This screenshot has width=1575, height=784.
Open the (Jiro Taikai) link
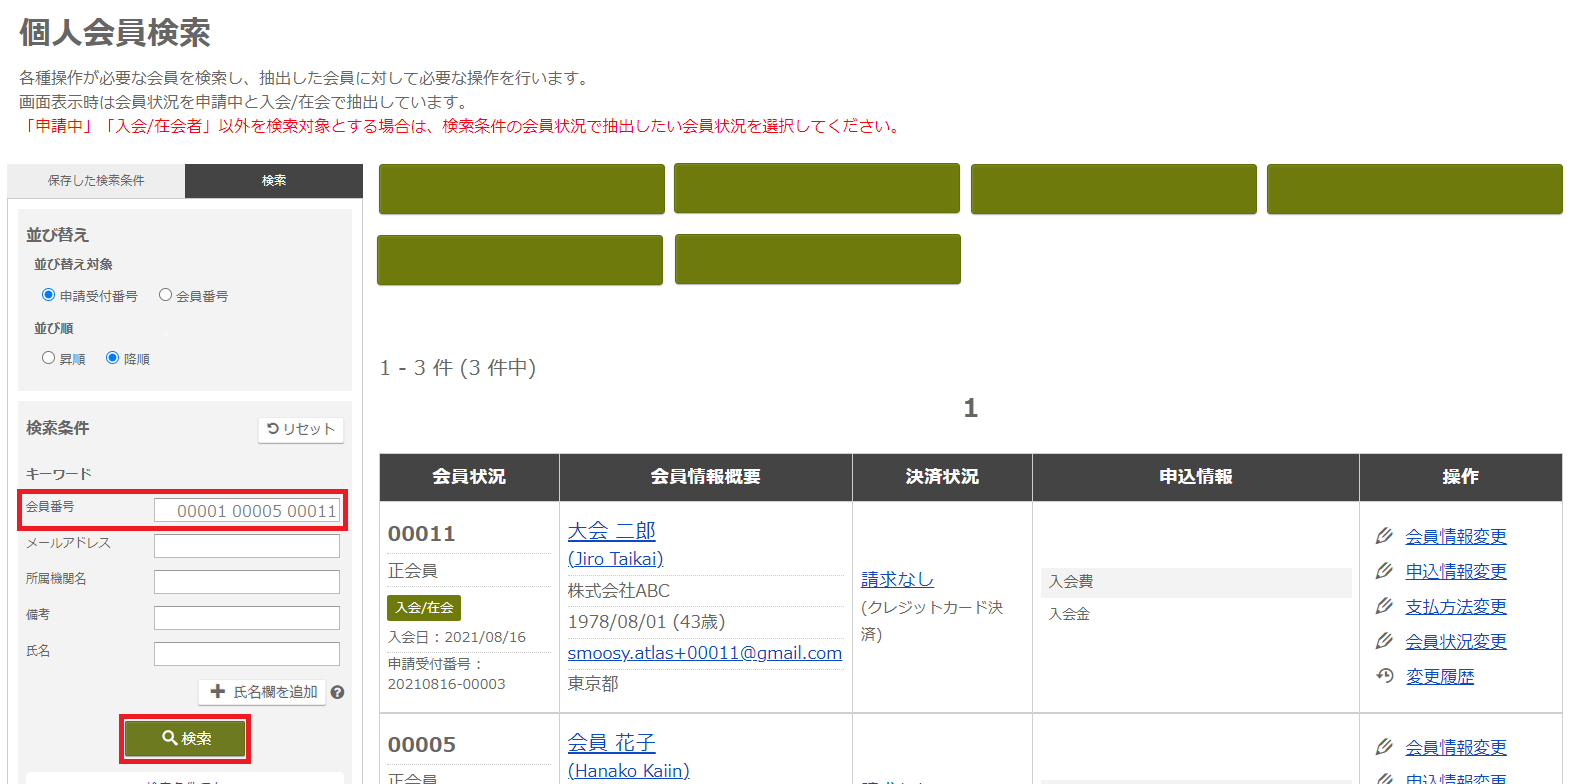coord(616,559)
